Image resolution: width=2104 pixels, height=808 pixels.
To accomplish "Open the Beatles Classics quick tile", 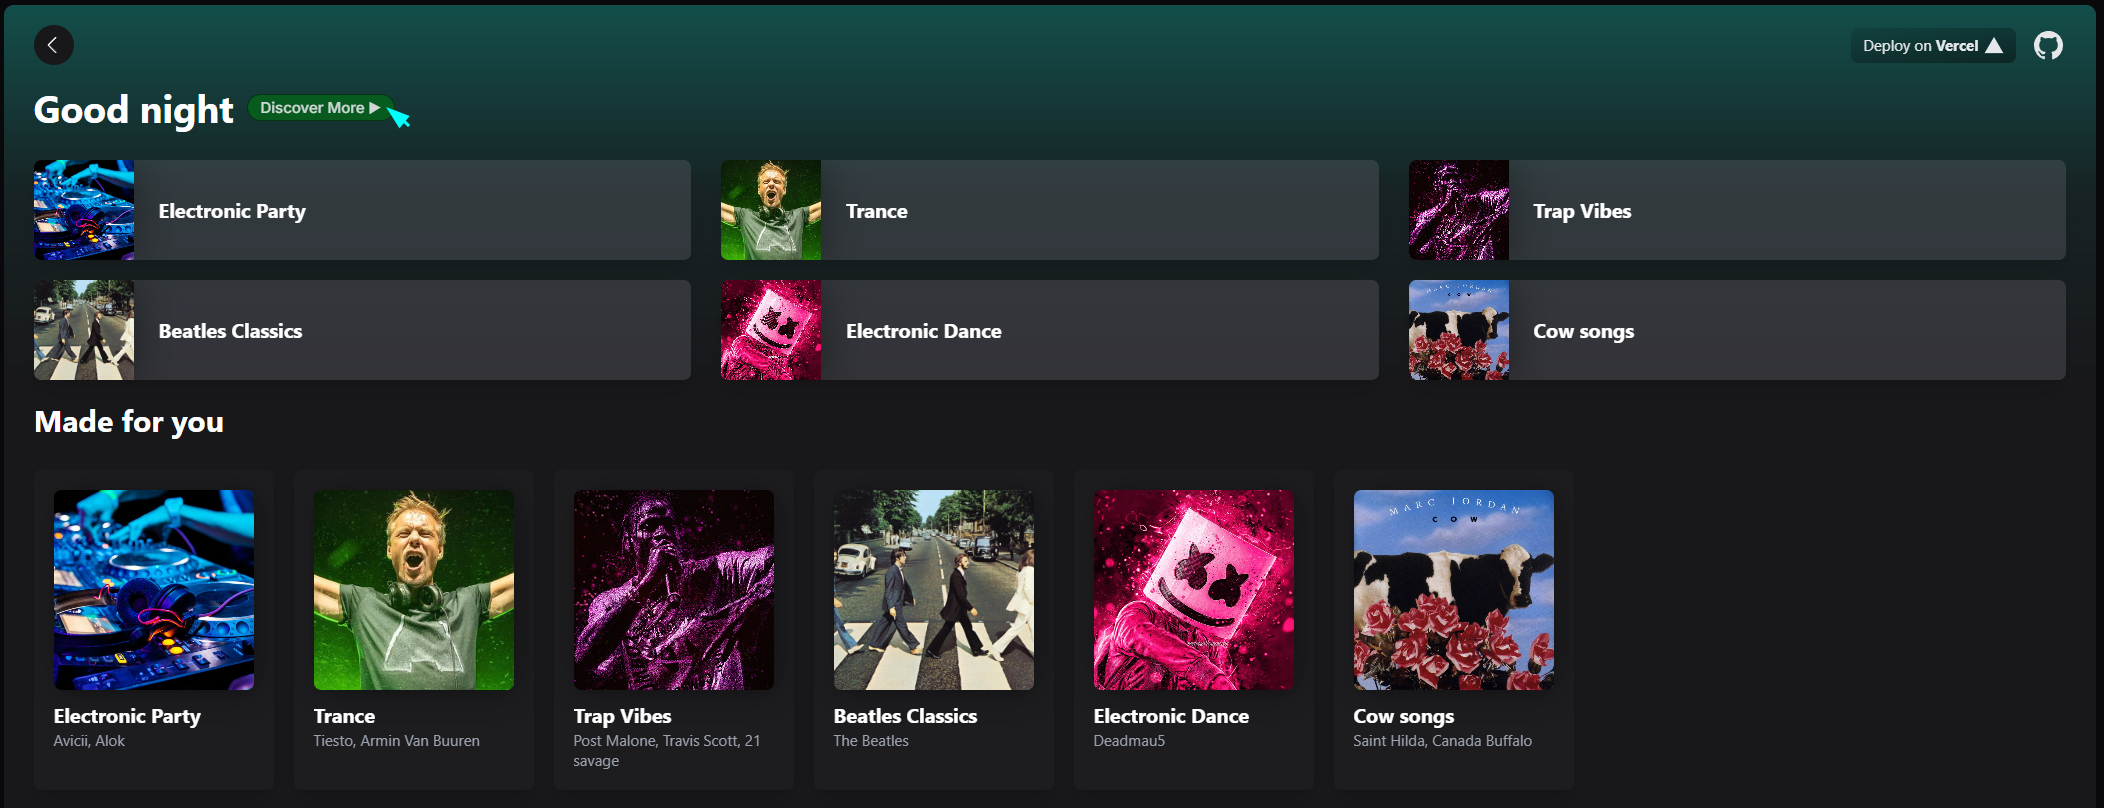I will click(362, 331).
